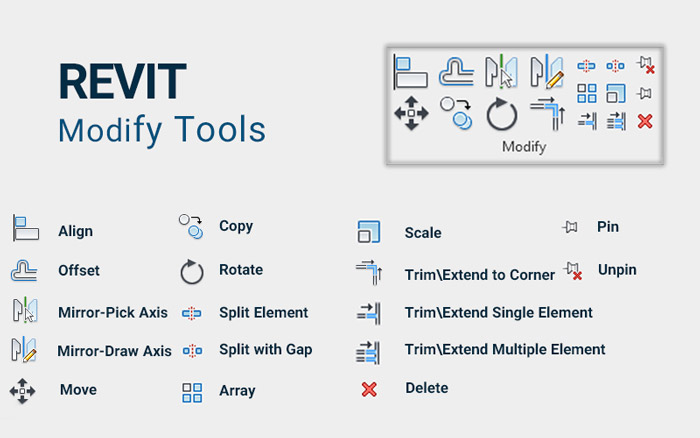700x438 pixels.
Task: Choose Trim/Extend Single Element in the Modify panel
Action: pos(587,121)
